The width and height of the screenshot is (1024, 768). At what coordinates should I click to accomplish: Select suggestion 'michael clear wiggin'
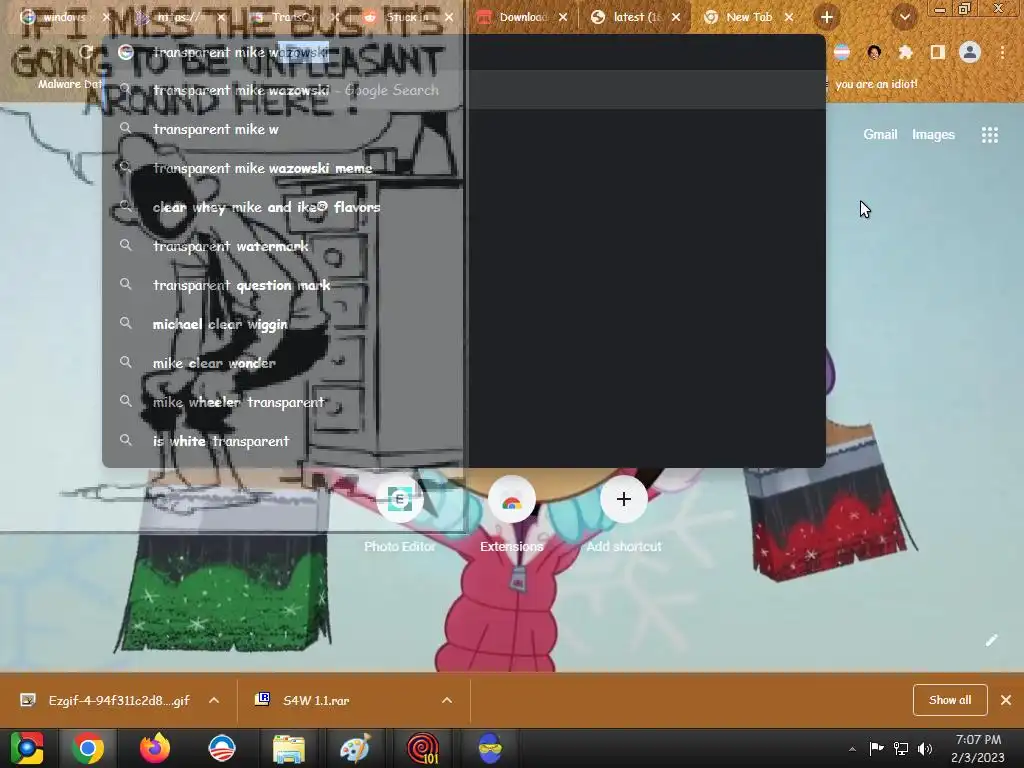(464, 324)
